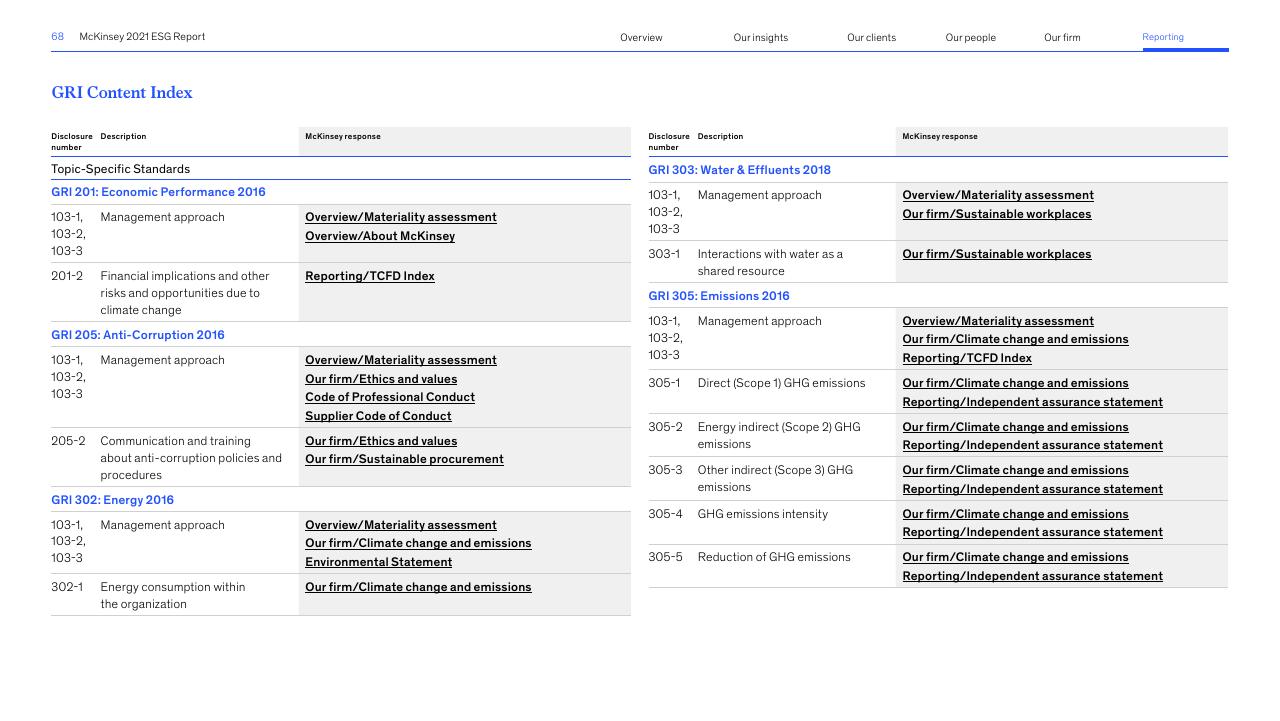Go to the Our clients tab
Image resolution: width=1280 pixels, height=721 pixels.
[x=871, y=38]
